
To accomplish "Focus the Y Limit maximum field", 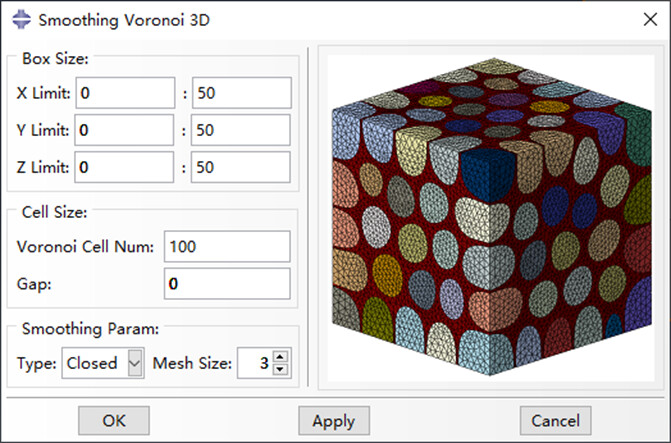I will (x=240, y=130).
